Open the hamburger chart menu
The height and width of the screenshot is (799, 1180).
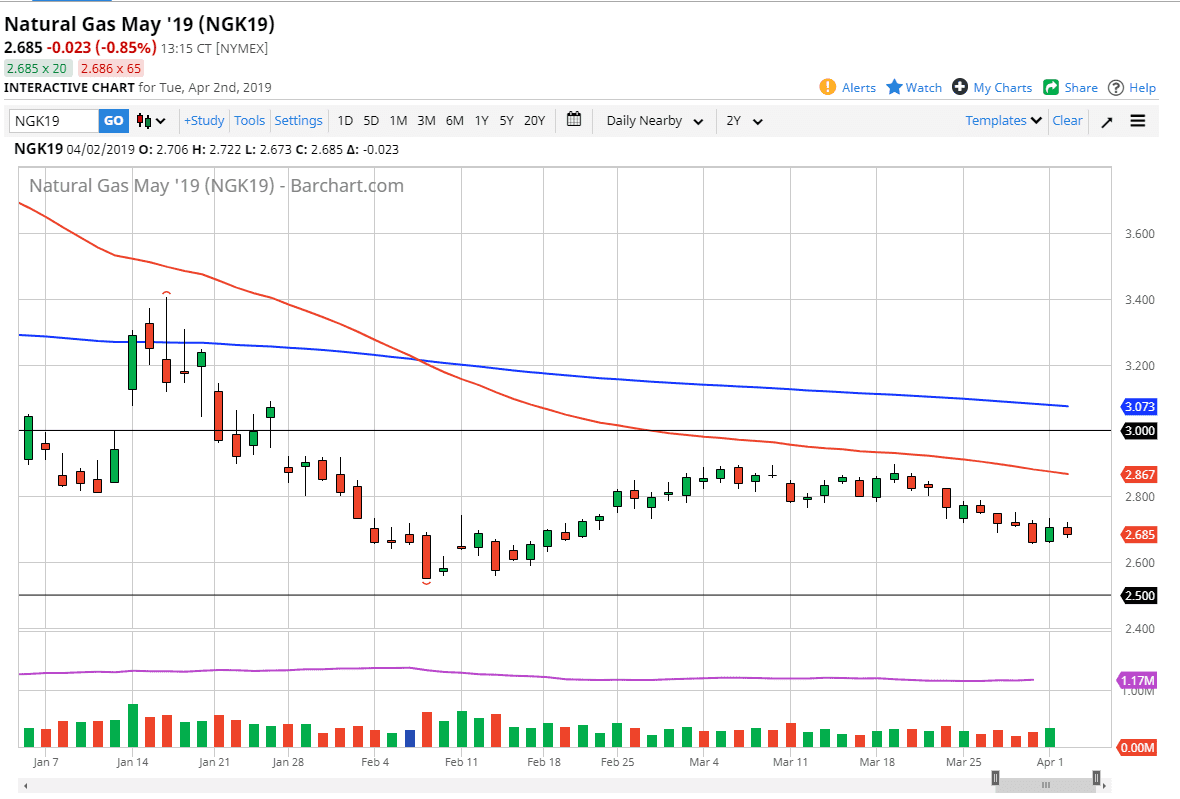[x=1138, y=121]
